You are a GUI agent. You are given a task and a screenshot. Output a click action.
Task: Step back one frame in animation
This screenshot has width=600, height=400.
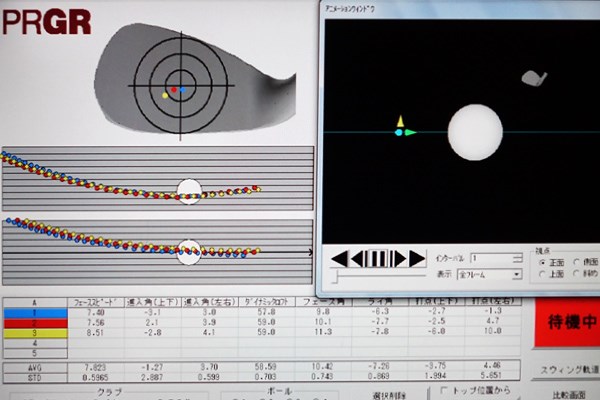[359, 259]
